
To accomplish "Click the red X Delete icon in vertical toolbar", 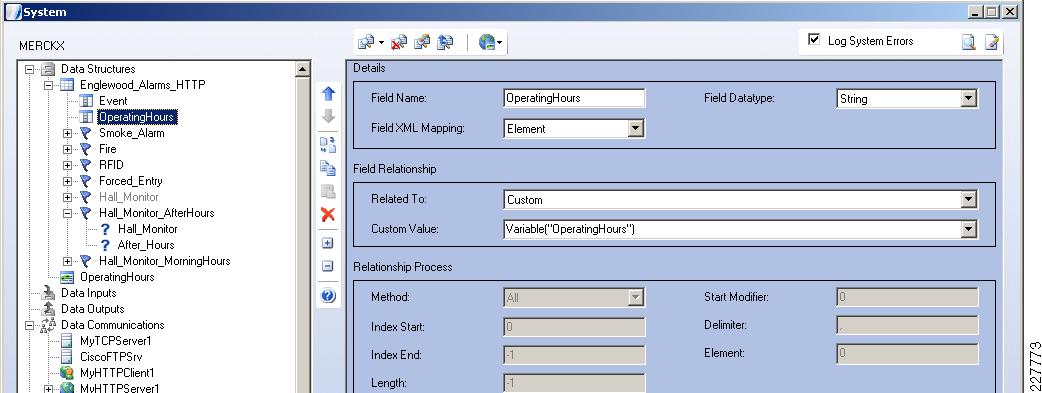I will pos(328,214).
